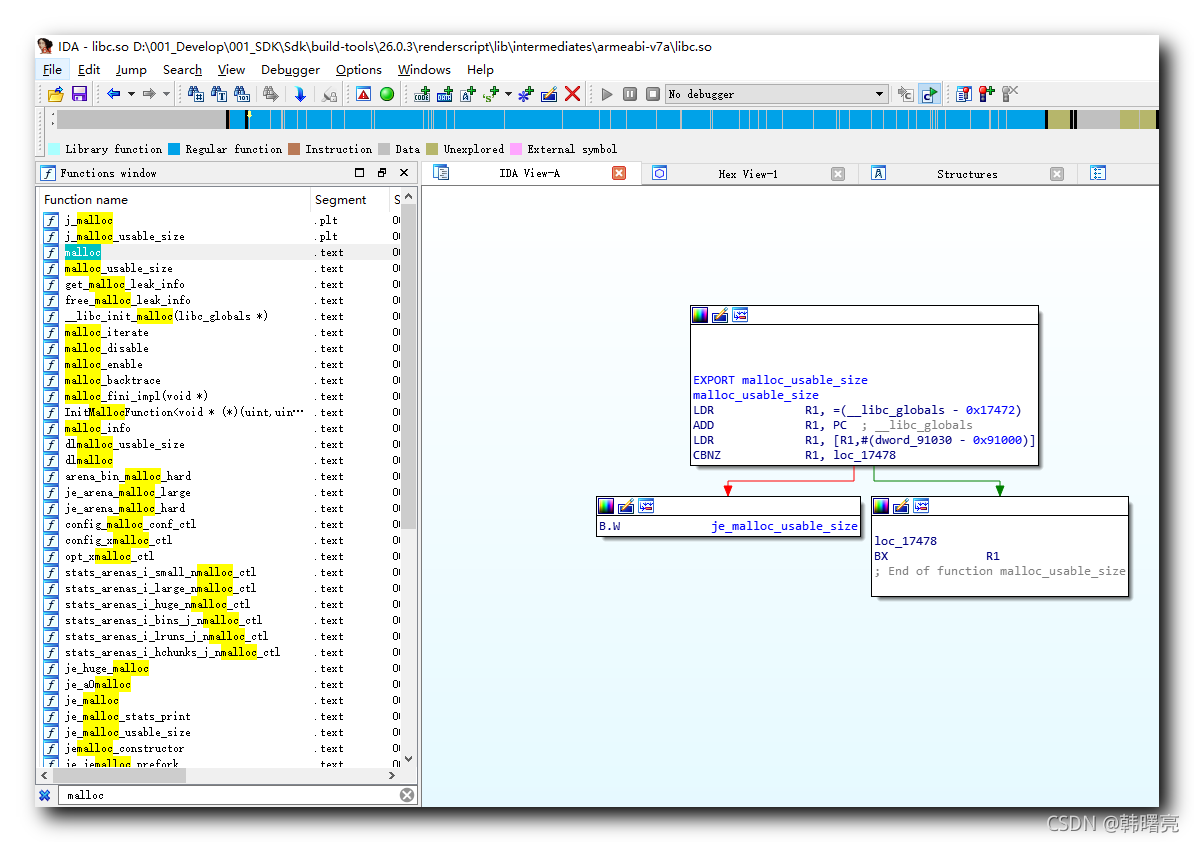Click the Open file toolbar icon
The width and height of the screenshot is (1194, 842).
point(56,94)
